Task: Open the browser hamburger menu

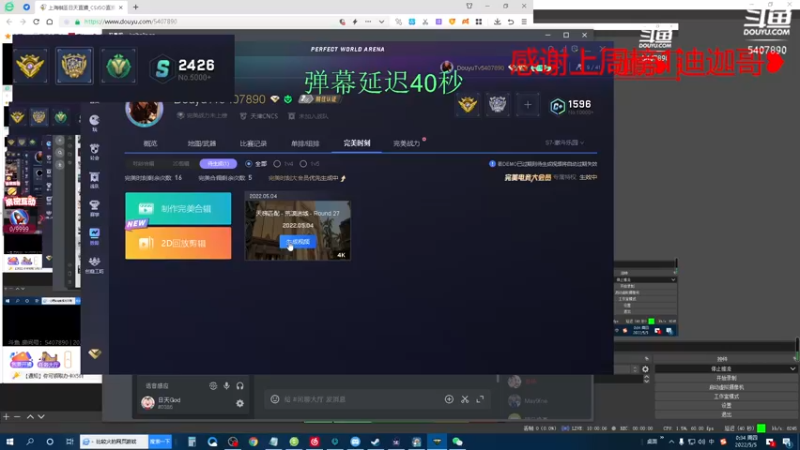Action: coord(524,21)
